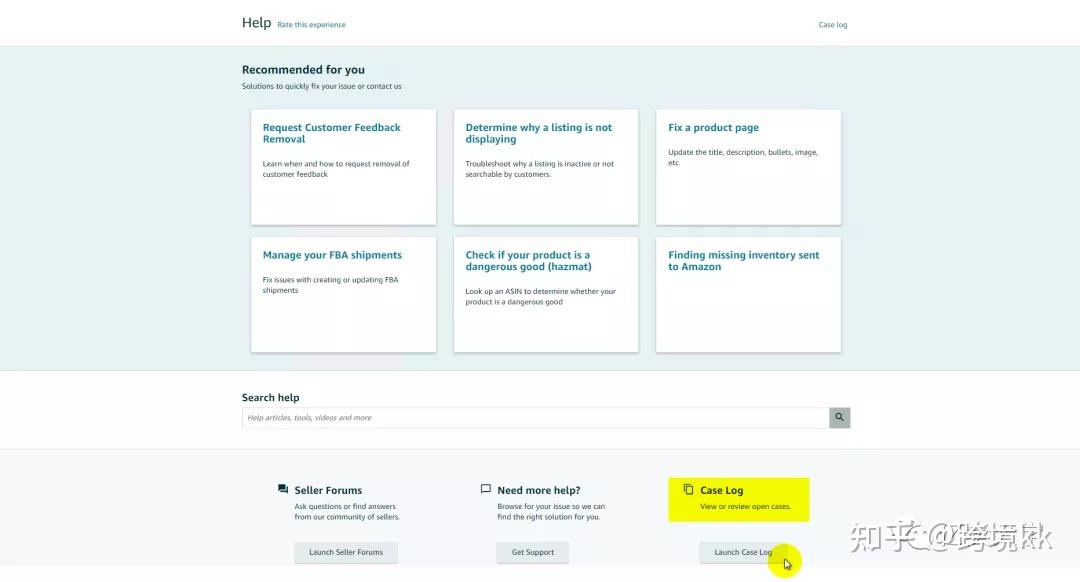Click the highlighted Case Log heading

721,491
